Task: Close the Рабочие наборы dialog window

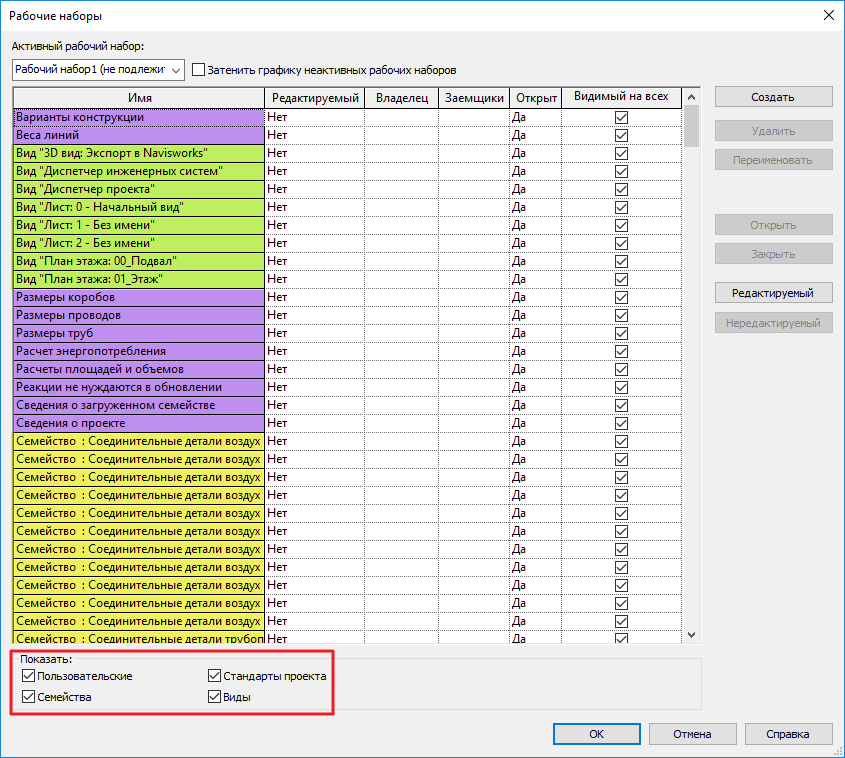Action: click(829, 15)
